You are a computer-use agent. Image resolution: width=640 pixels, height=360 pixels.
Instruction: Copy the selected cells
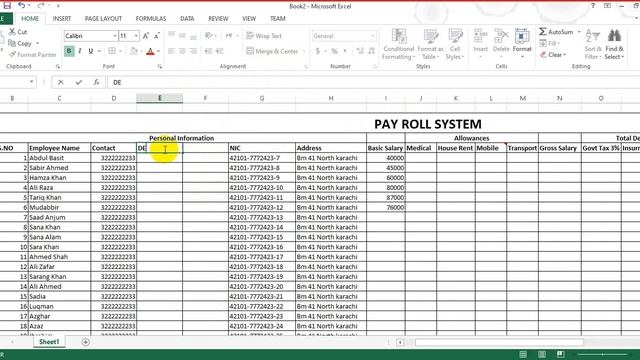pyautogui.click(x=20, y=43)
